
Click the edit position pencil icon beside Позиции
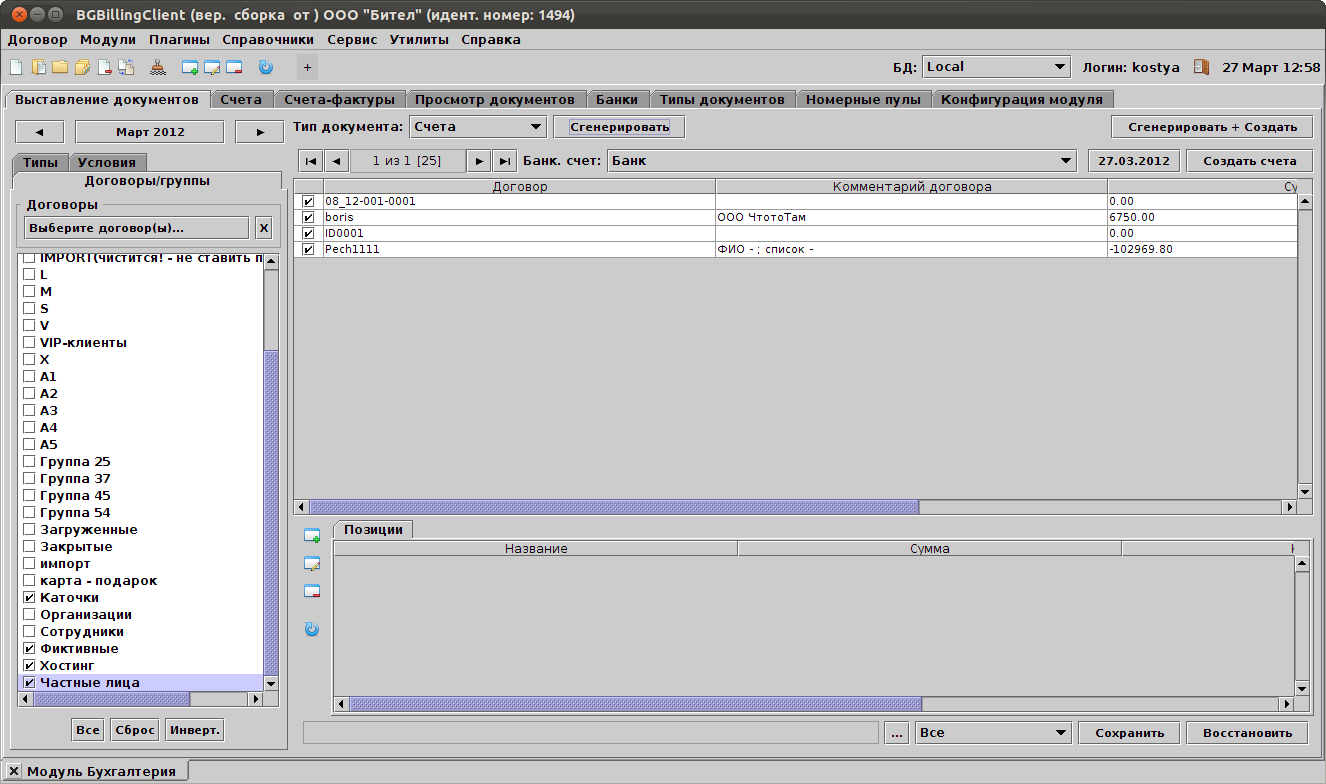[312, 564]
